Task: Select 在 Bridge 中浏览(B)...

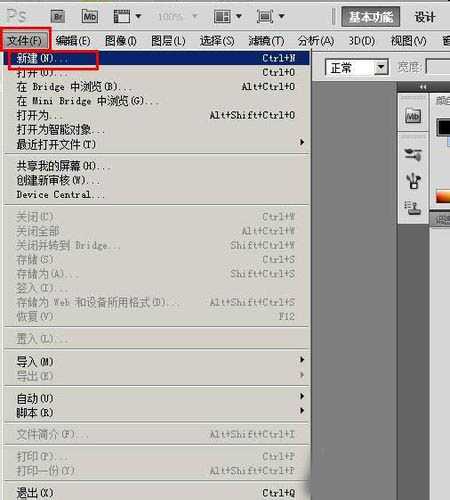Action: tap(156, 87)
